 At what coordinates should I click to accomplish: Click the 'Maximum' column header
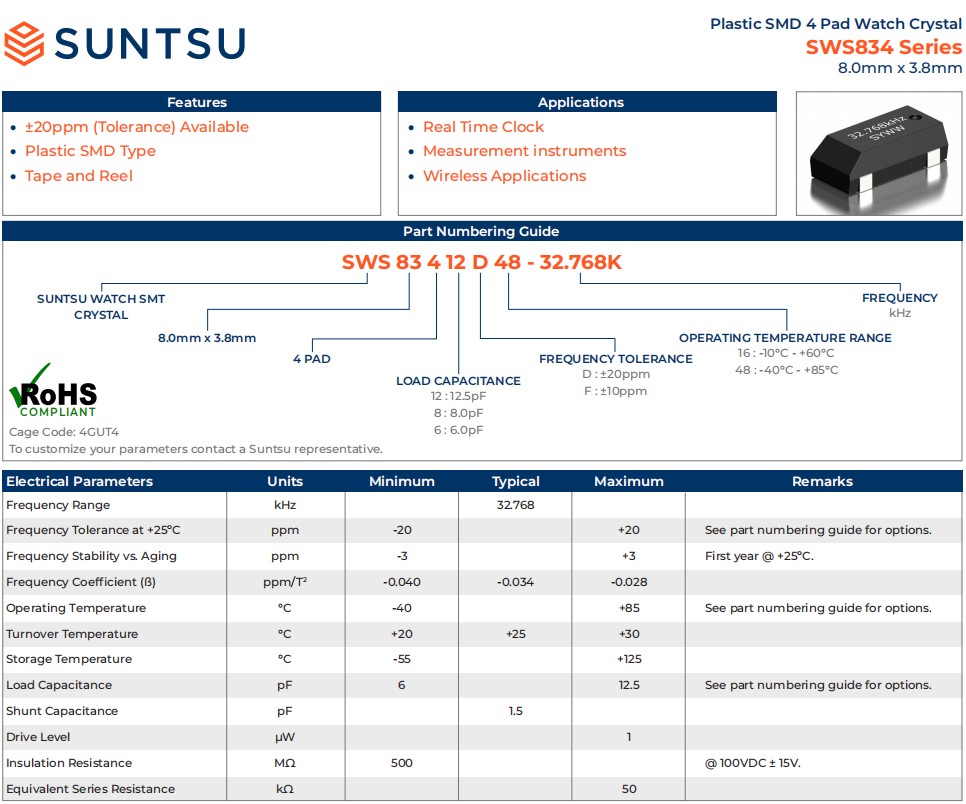629,481
